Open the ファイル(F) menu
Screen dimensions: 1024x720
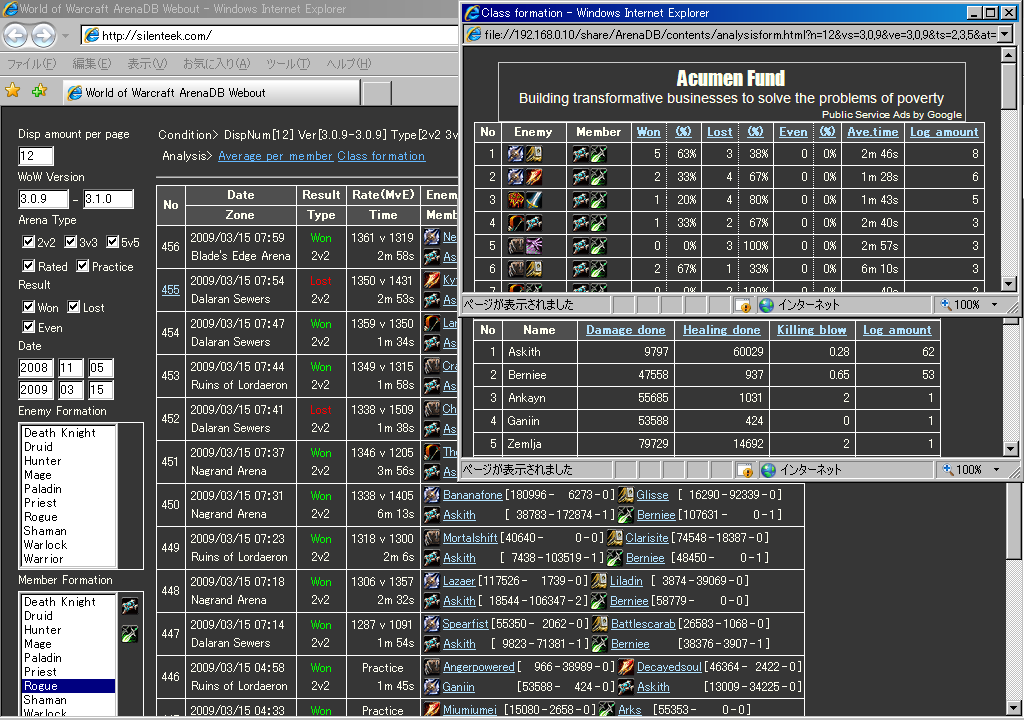[x=31, y=63]
